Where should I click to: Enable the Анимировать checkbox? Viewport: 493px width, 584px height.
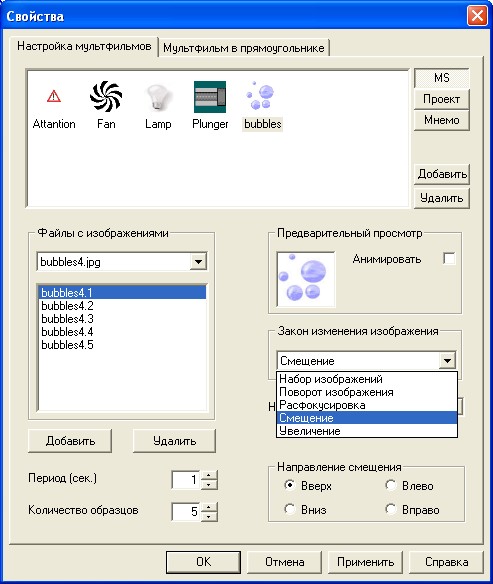click(x=449, y=258)
